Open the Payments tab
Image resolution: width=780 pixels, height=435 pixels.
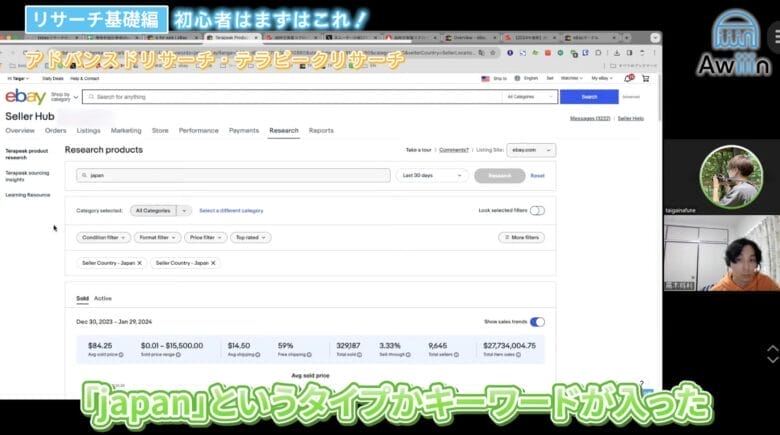[x=244, y=130]
